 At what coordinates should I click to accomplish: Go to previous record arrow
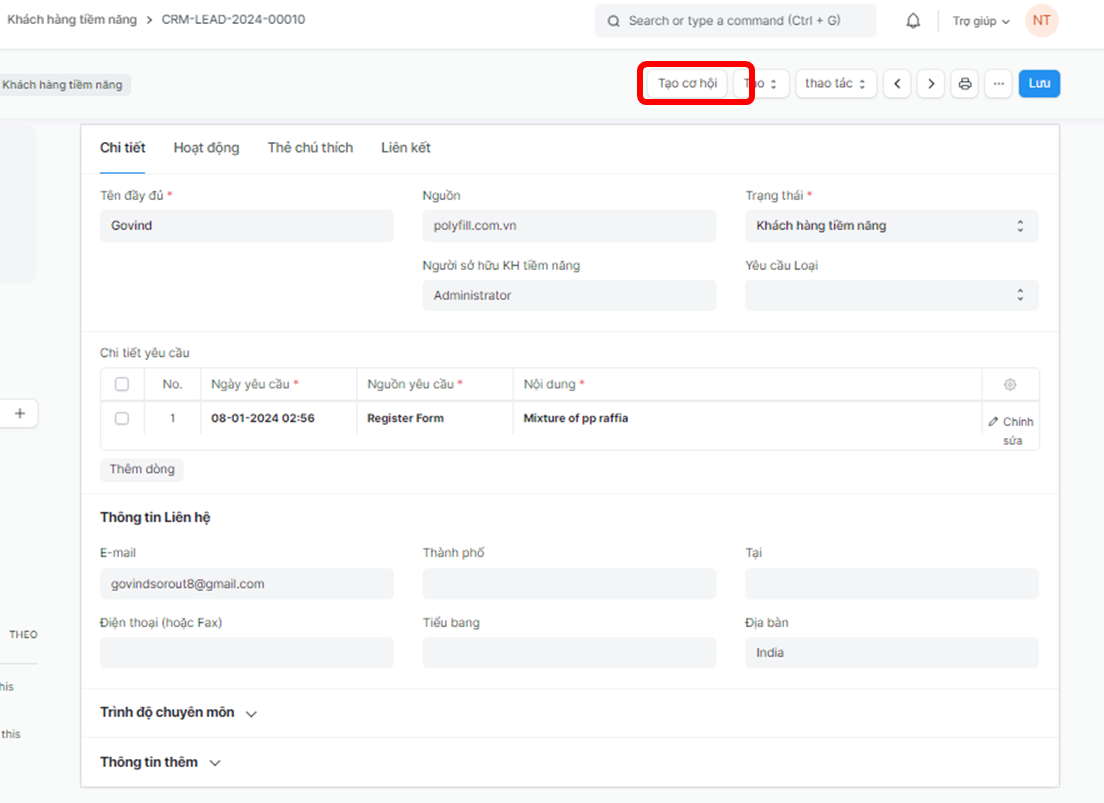pos(897,84)
